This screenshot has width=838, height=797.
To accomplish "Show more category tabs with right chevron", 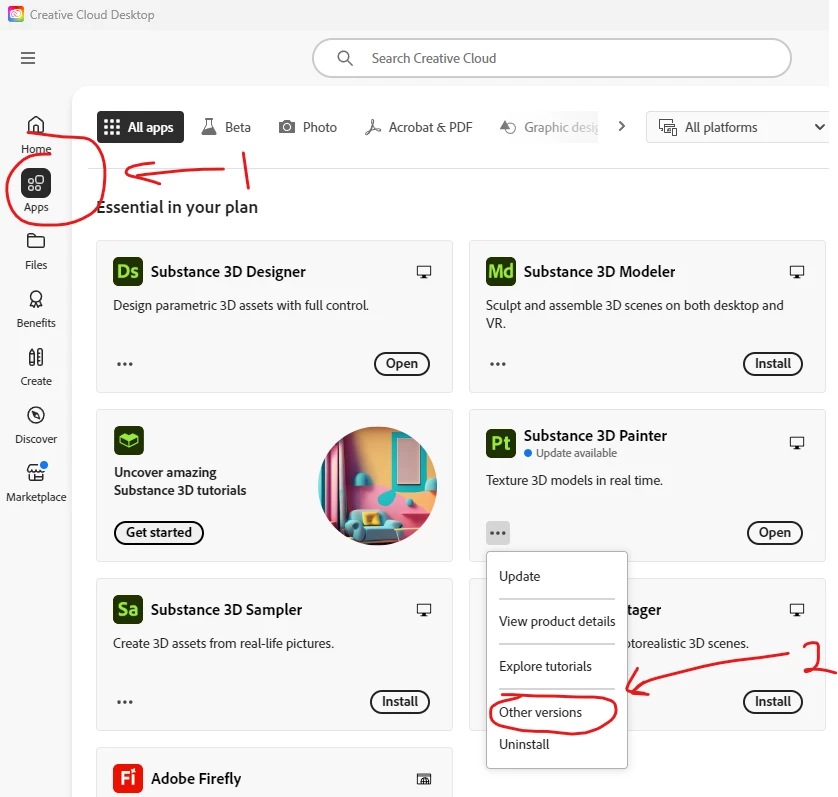I will [x=622, y=127].
